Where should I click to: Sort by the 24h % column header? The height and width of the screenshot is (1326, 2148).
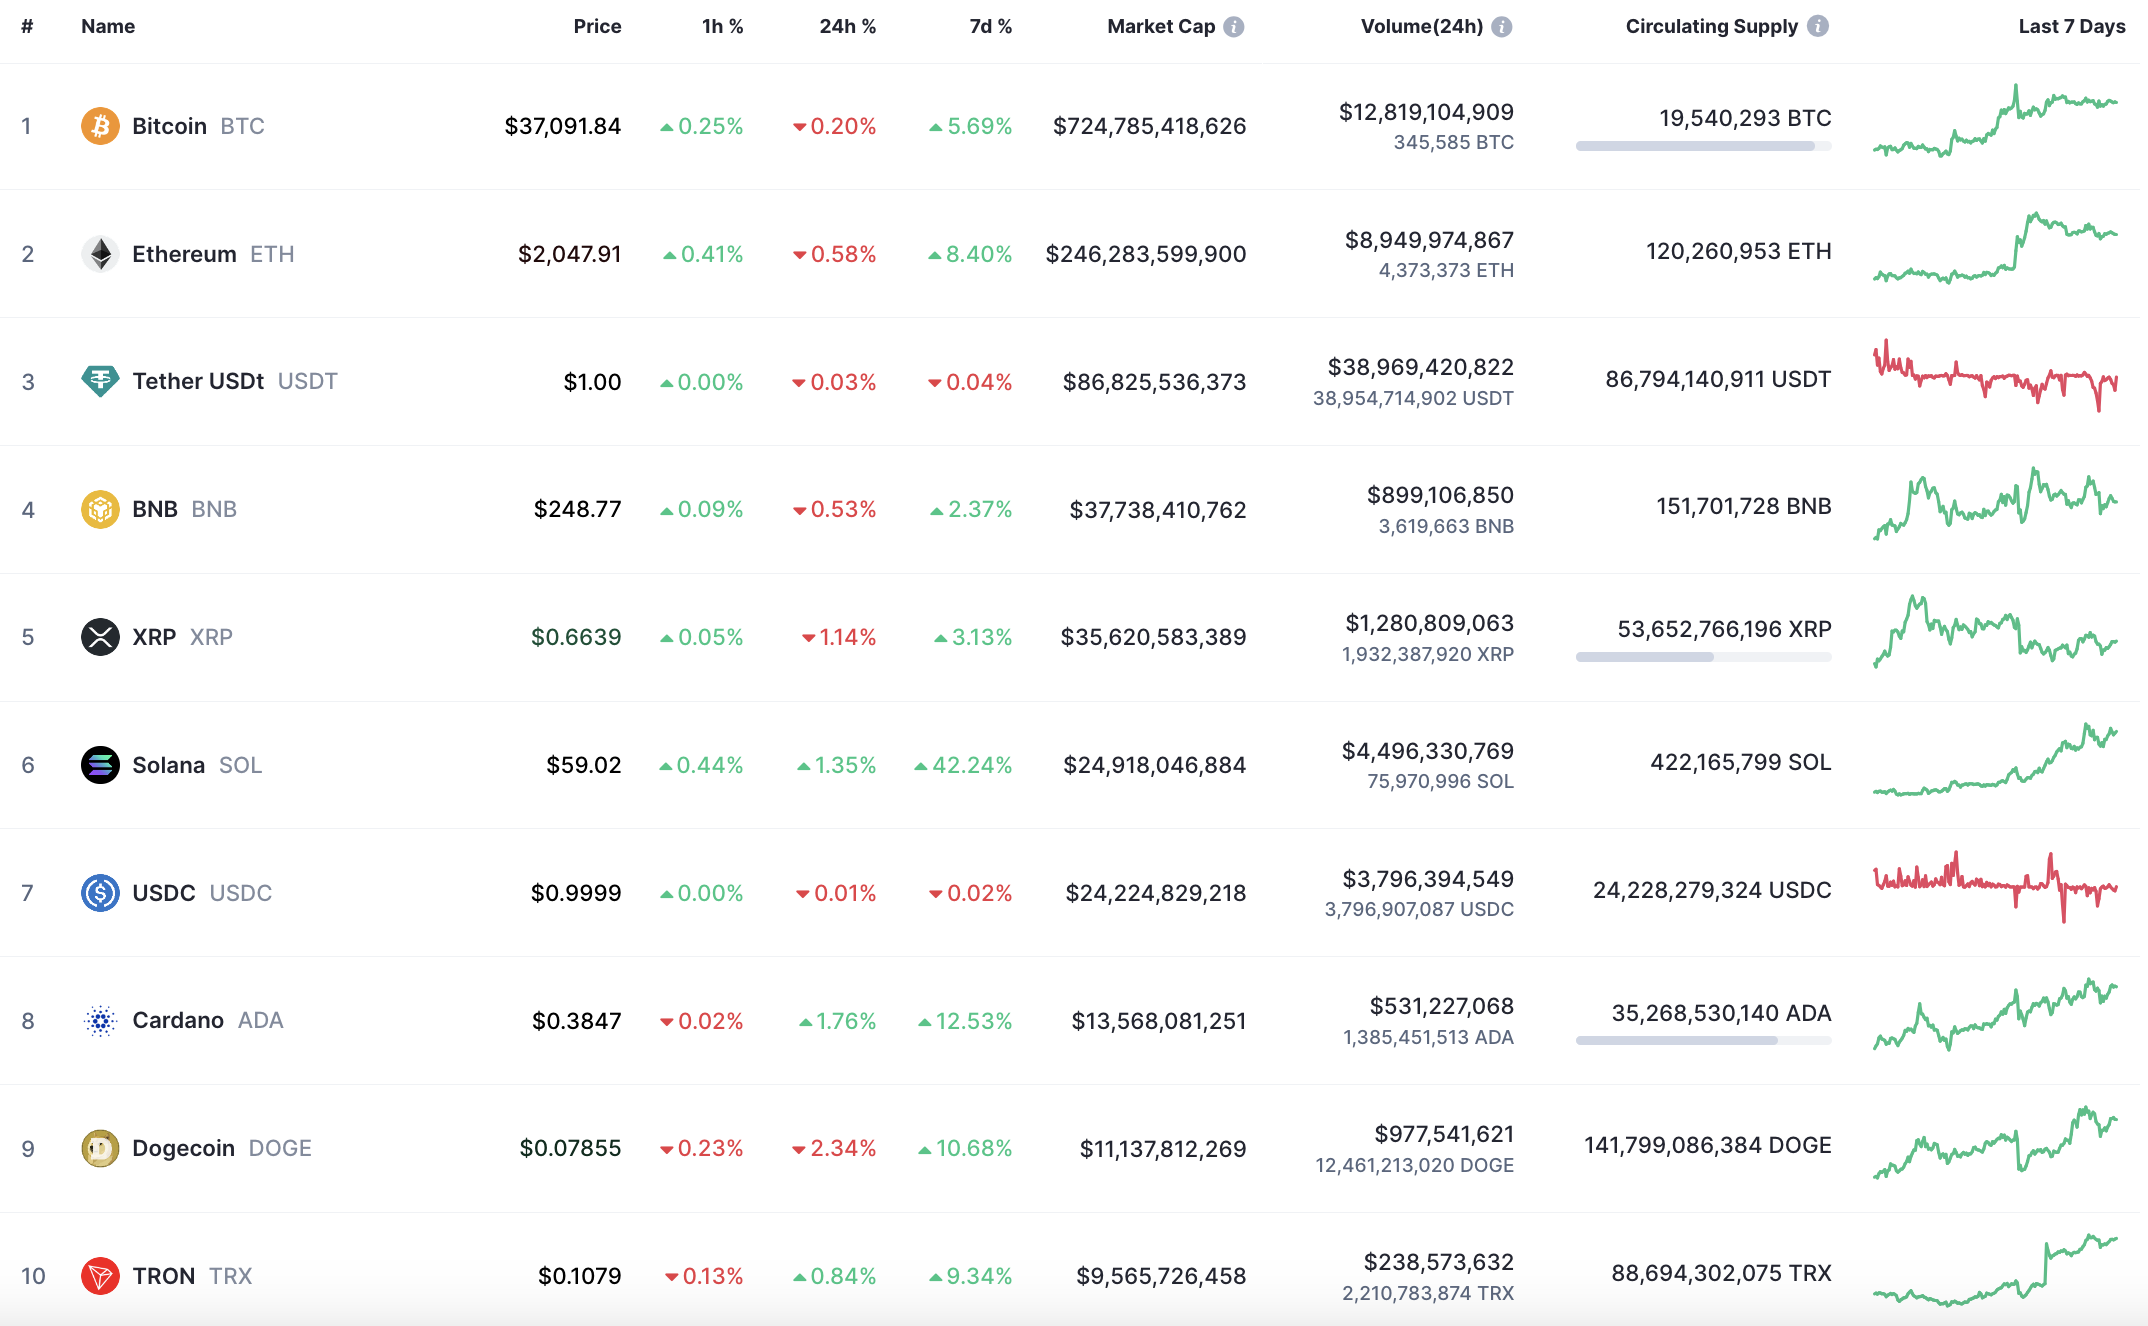(x=847, y=27)
